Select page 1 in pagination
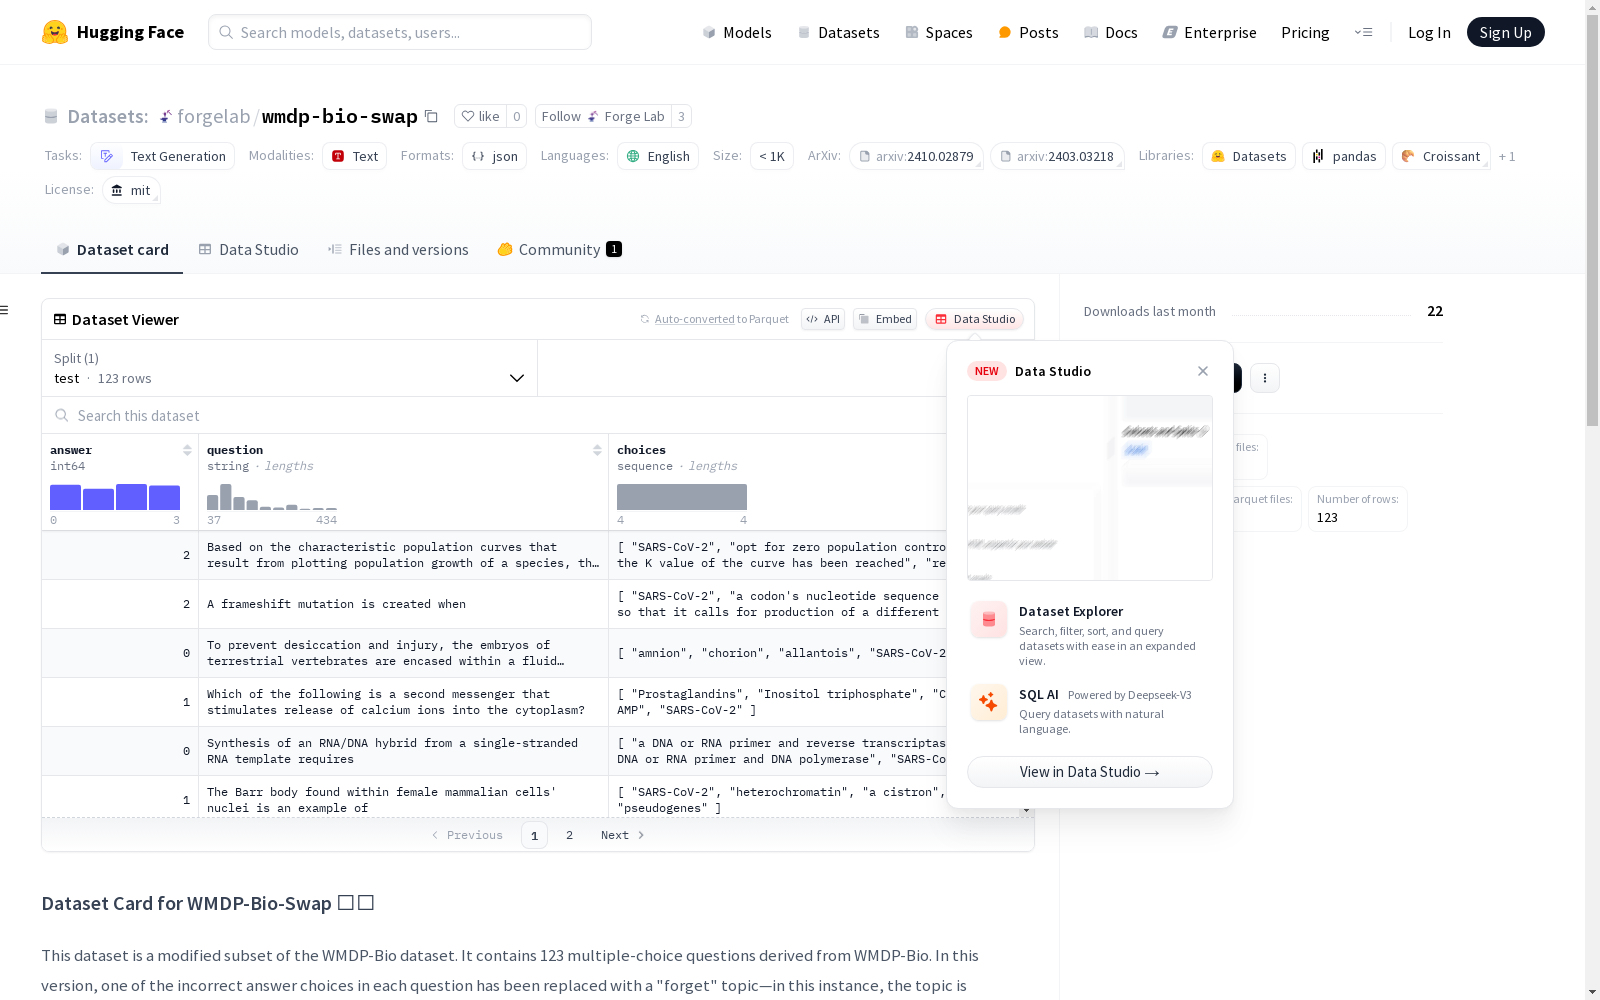 click(x=534, y=835)
